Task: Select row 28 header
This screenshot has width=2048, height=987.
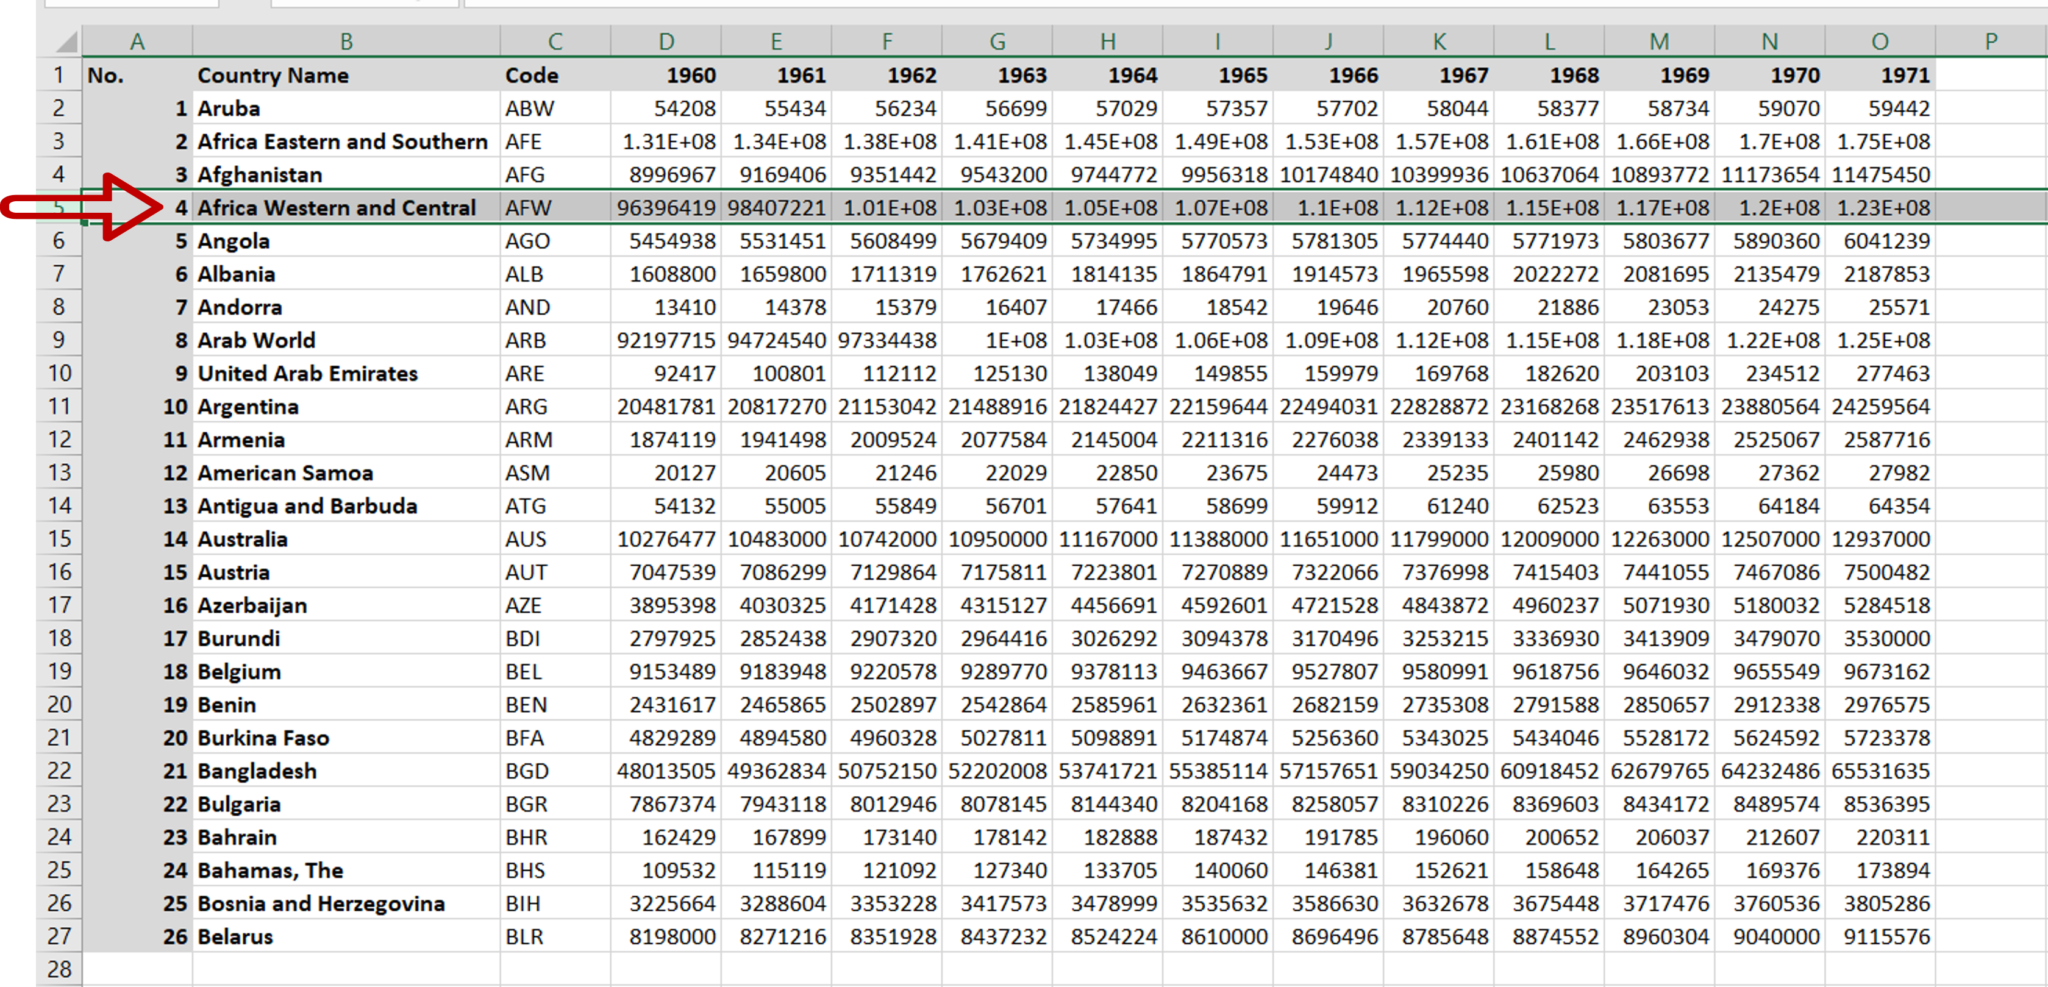Action: click(x=58, y=969)
